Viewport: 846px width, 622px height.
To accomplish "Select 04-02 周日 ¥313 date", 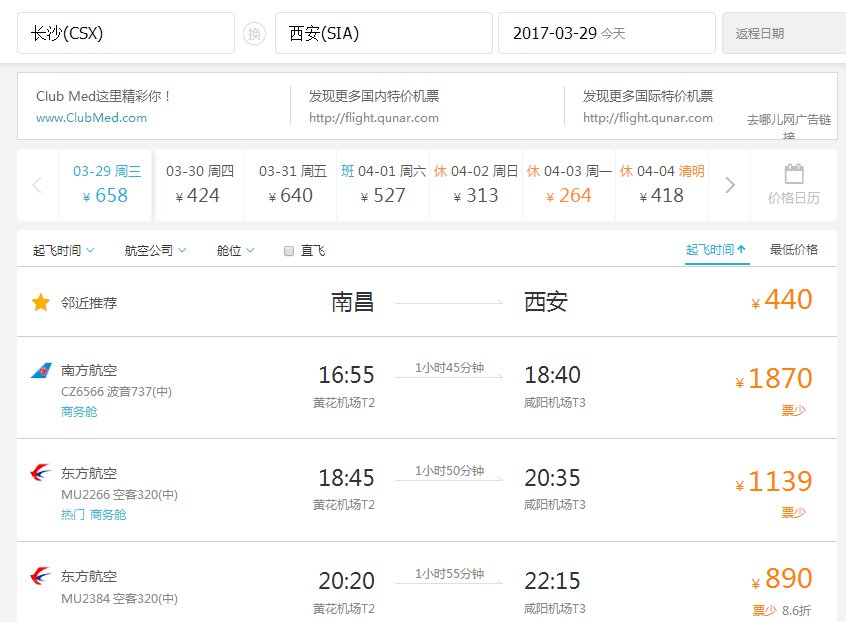I will pos(476,184).
